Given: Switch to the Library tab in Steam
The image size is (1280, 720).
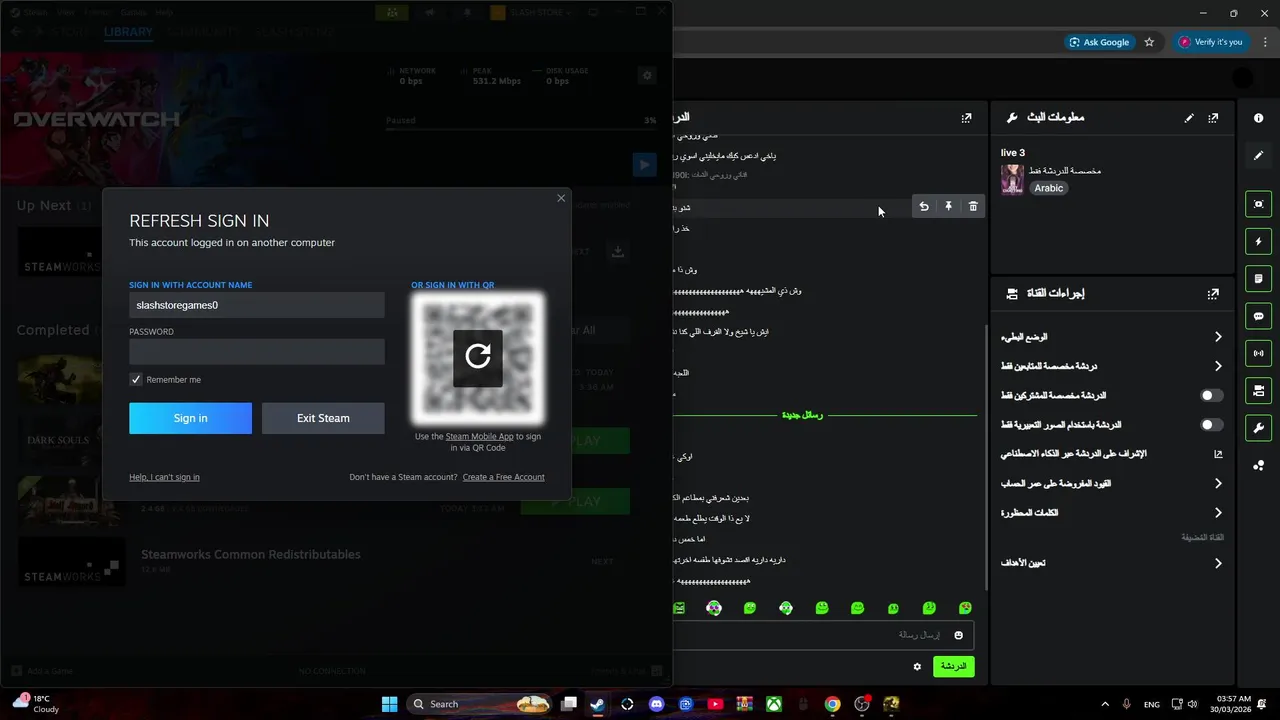Looking at the screenshot, I should click(x=128, y=32).
